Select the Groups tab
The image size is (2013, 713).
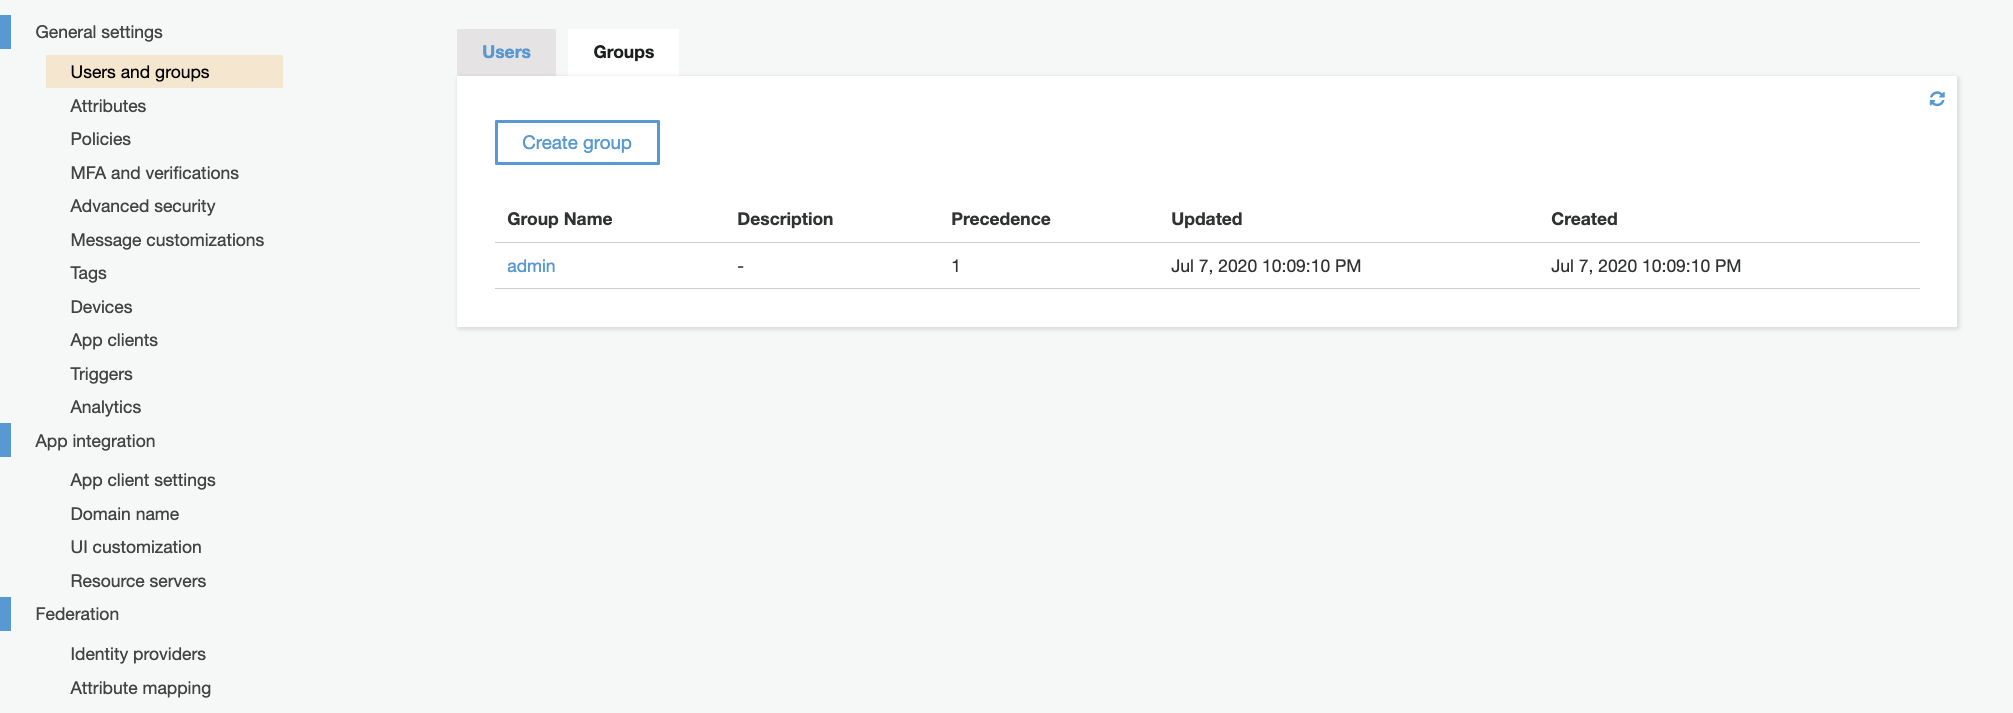623,52
